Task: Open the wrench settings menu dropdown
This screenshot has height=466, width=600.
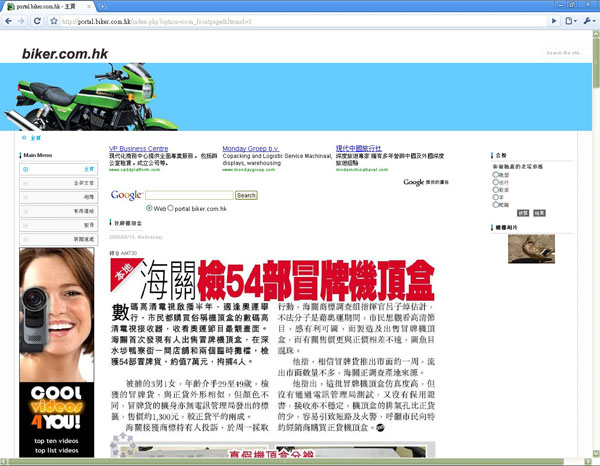Action: [588, 21]
